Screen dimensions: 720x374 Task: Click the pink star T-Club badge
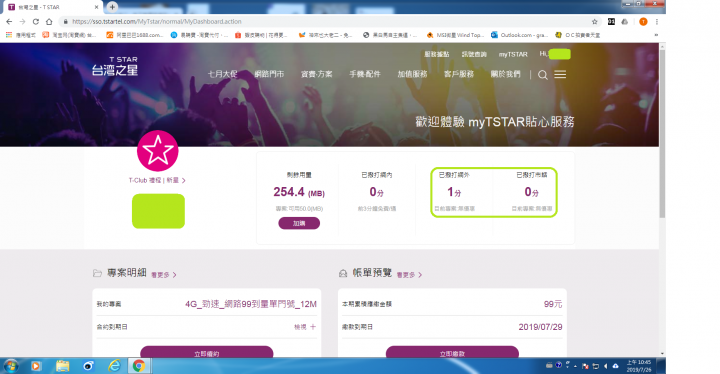tap(158, 151)
